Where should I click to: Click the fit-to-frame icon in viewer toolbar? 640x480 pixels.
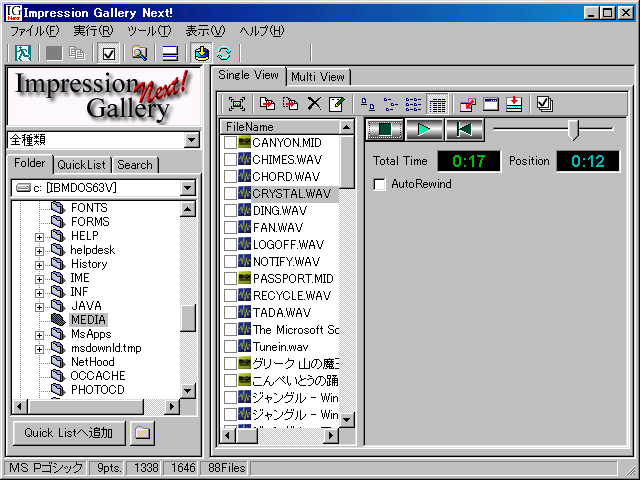tap(237, 104)
